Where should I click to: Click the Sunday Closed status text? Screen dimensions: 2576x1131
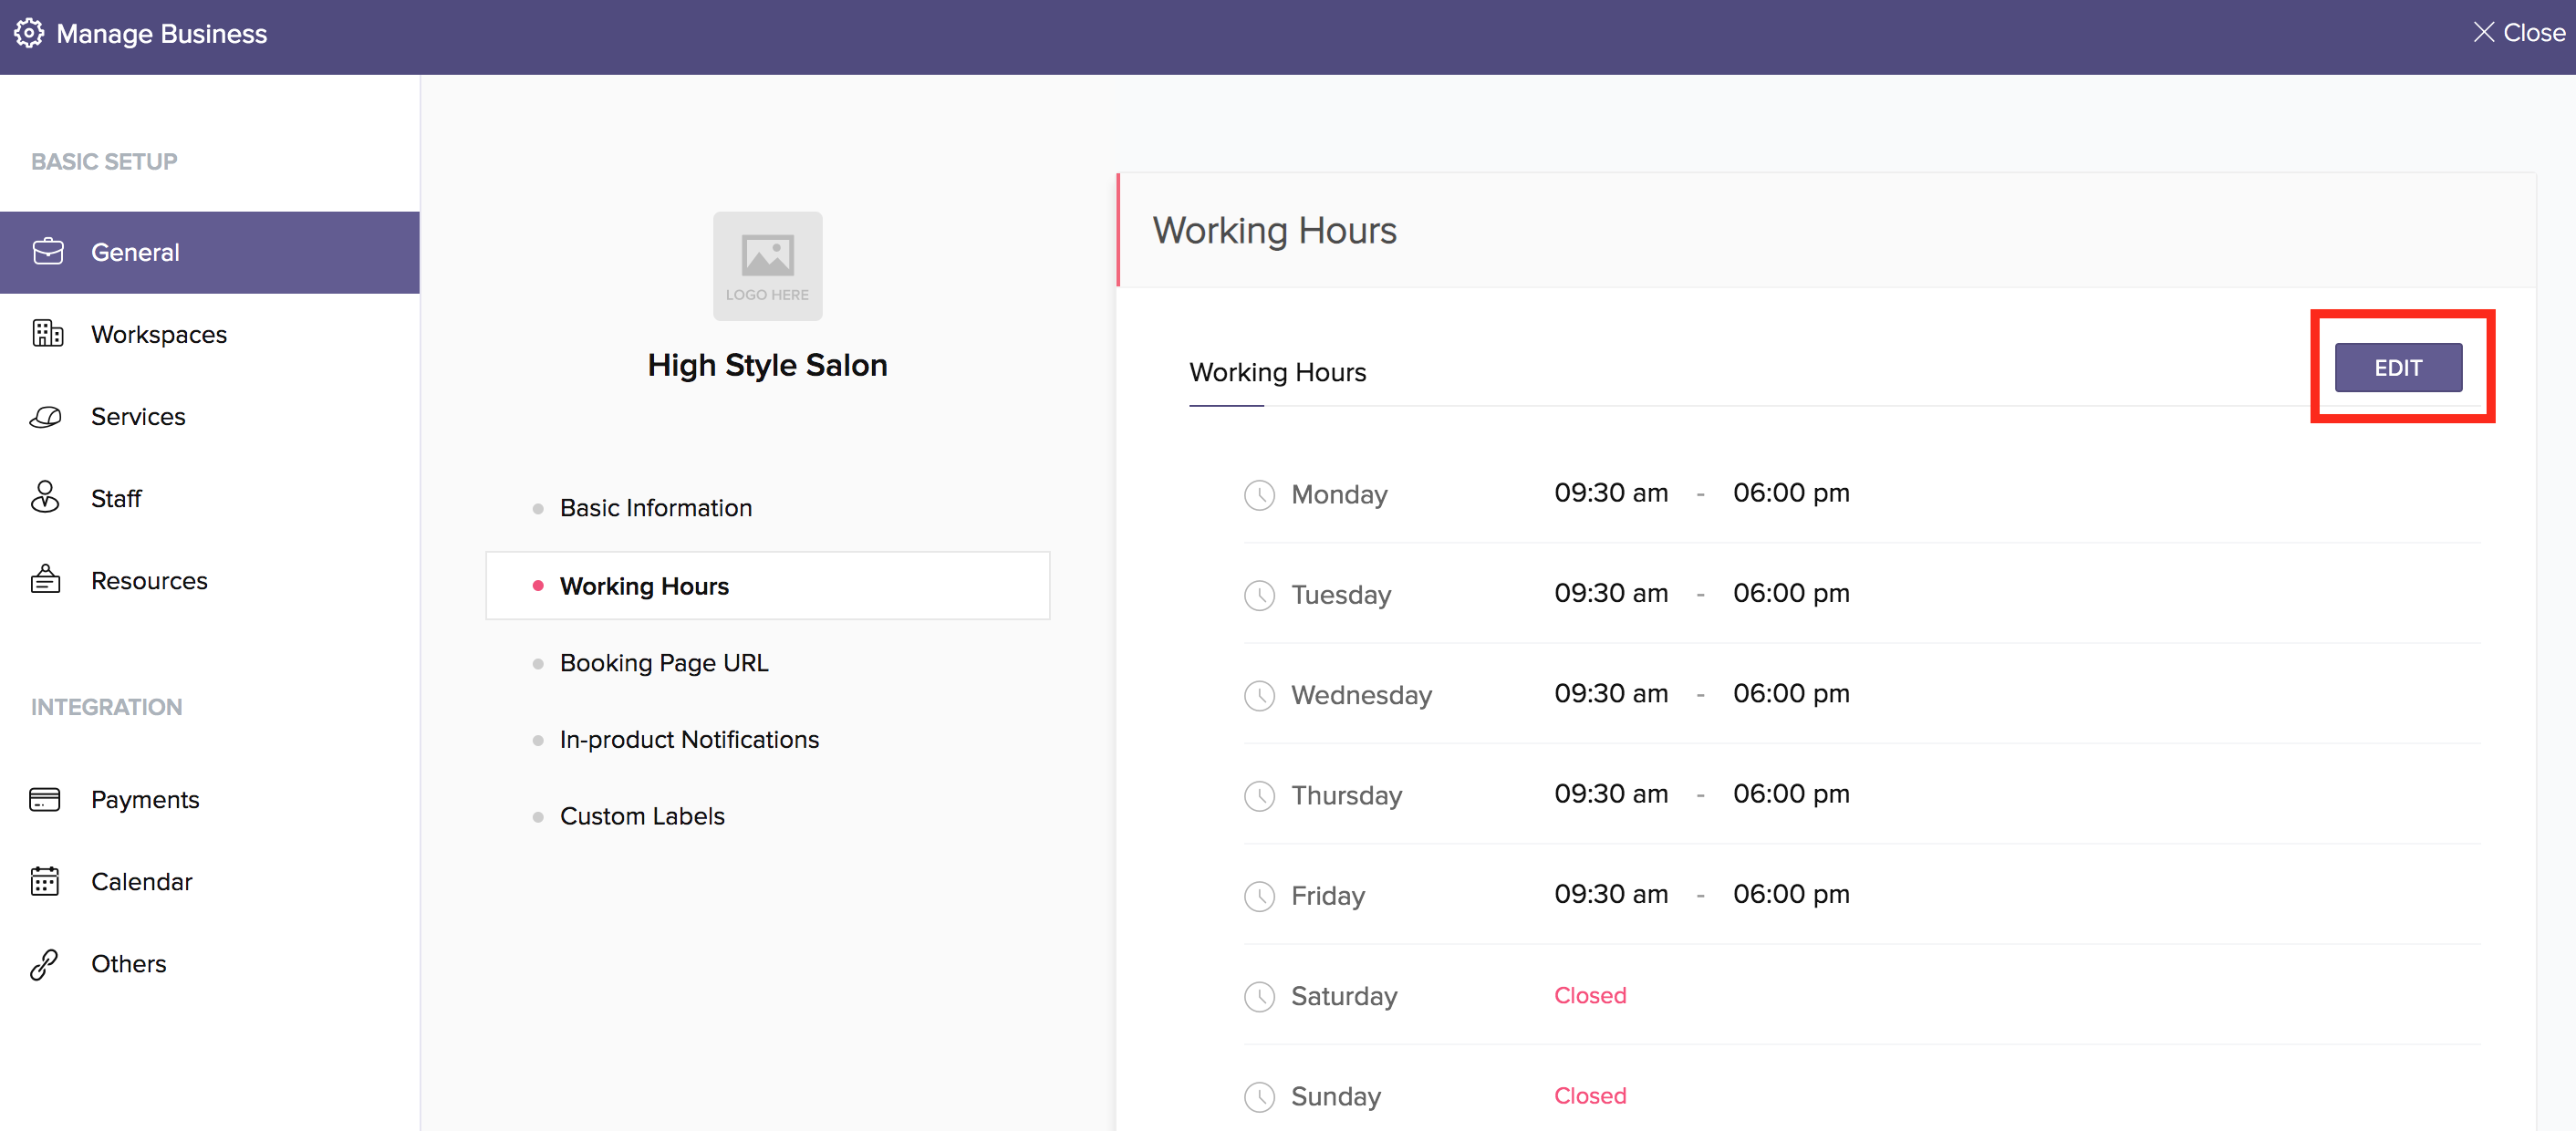click(1589, 1095)
